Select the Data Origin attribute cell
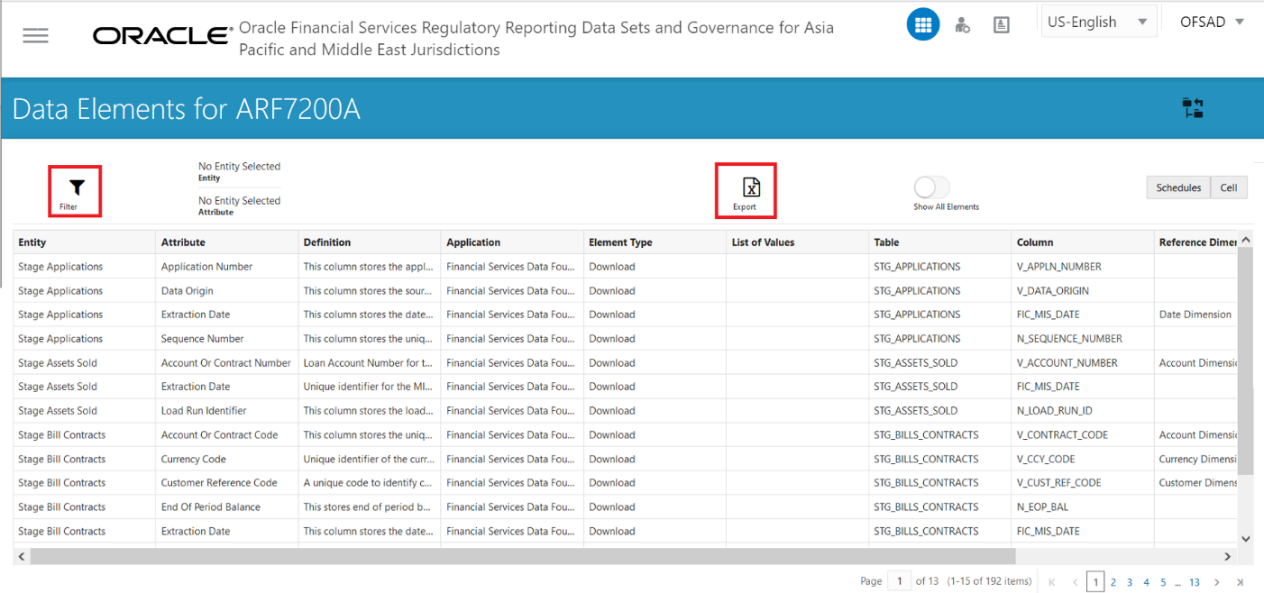The image size is (1264, 593). (227, 291)
